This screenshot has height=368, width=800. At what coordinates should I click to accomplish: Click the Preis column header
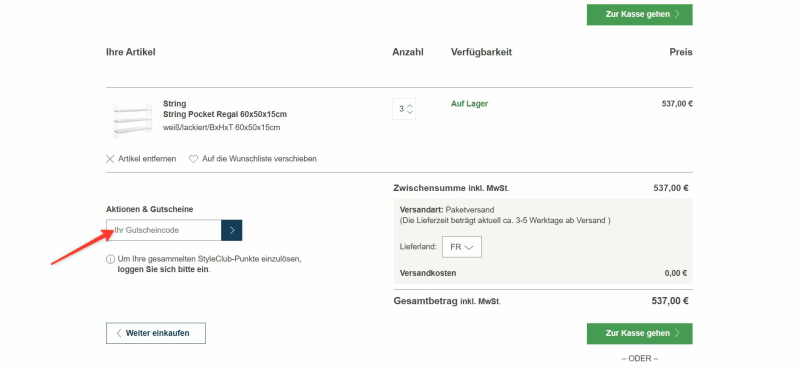coord(681,52)
